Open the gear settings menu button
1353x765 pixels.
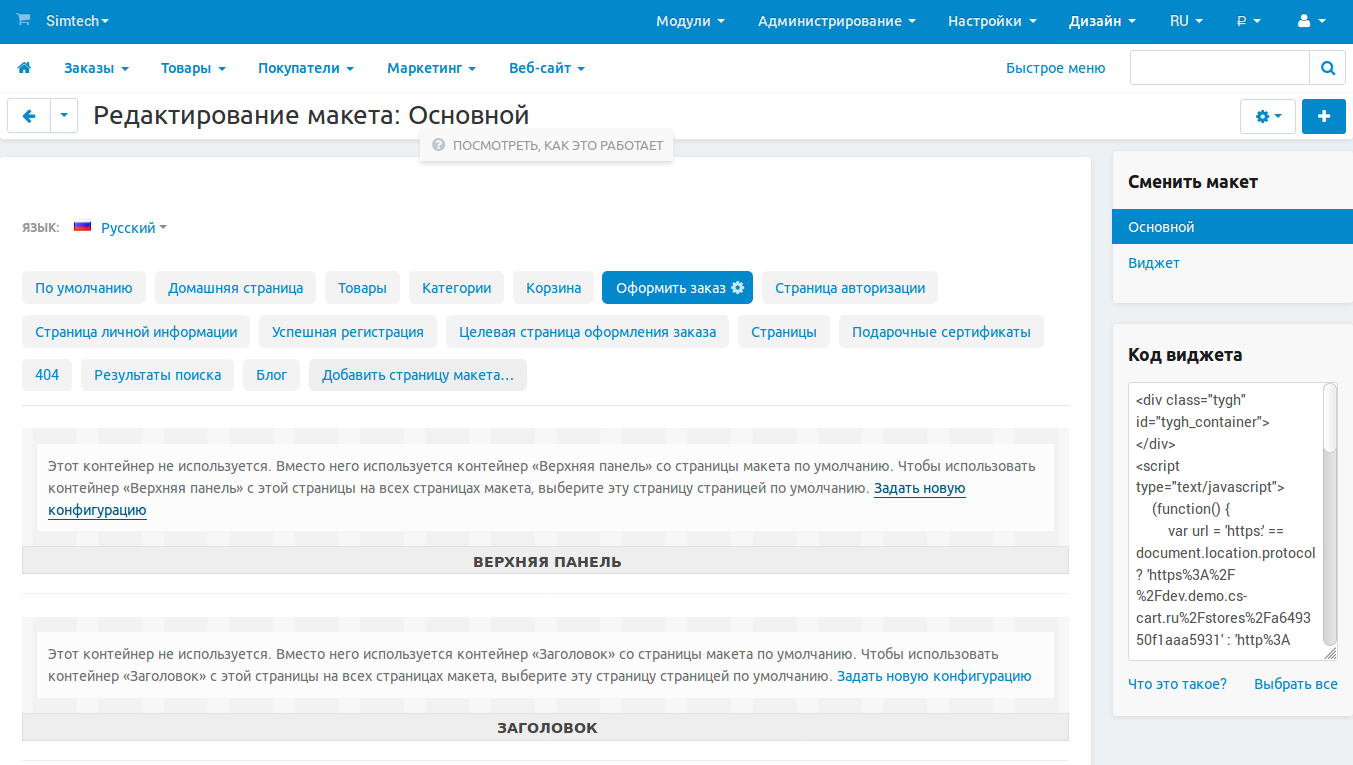click(x=1267, y=116)
